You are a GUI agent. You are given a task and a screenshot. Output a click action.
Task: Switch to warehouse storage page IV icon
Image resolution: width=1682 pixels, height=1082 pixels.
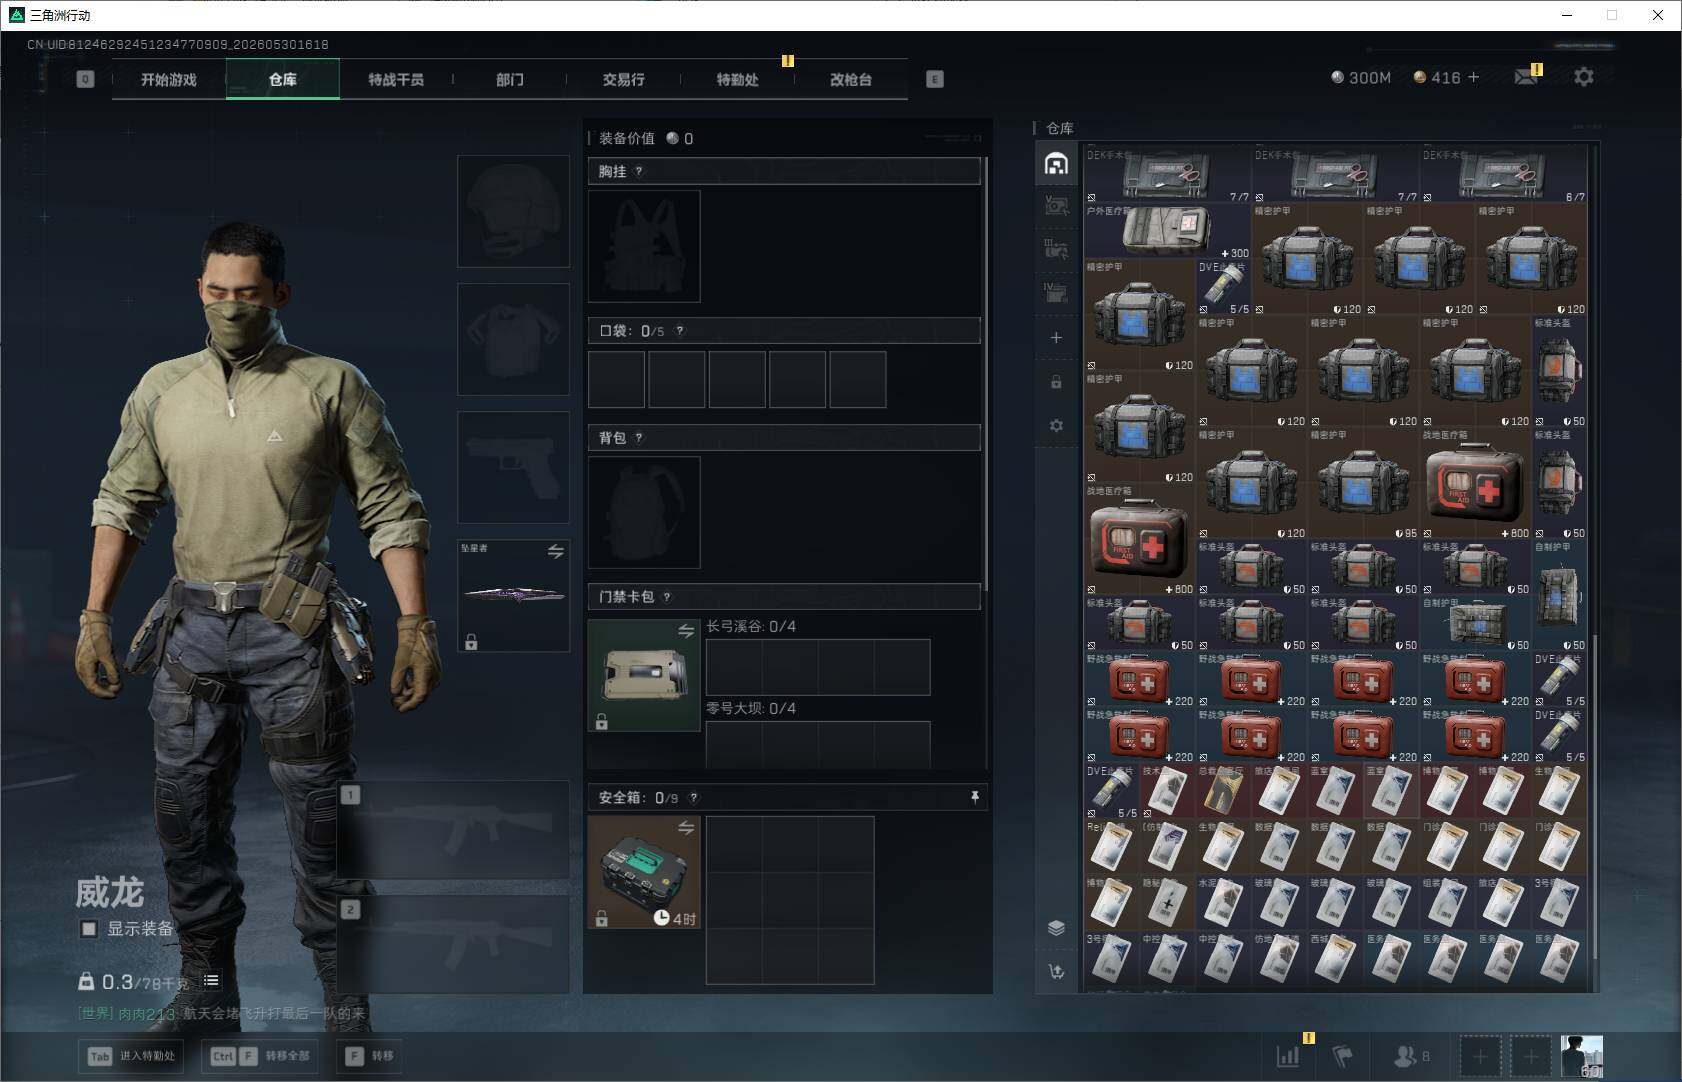pyautogui.click(x=1056, y=292)
